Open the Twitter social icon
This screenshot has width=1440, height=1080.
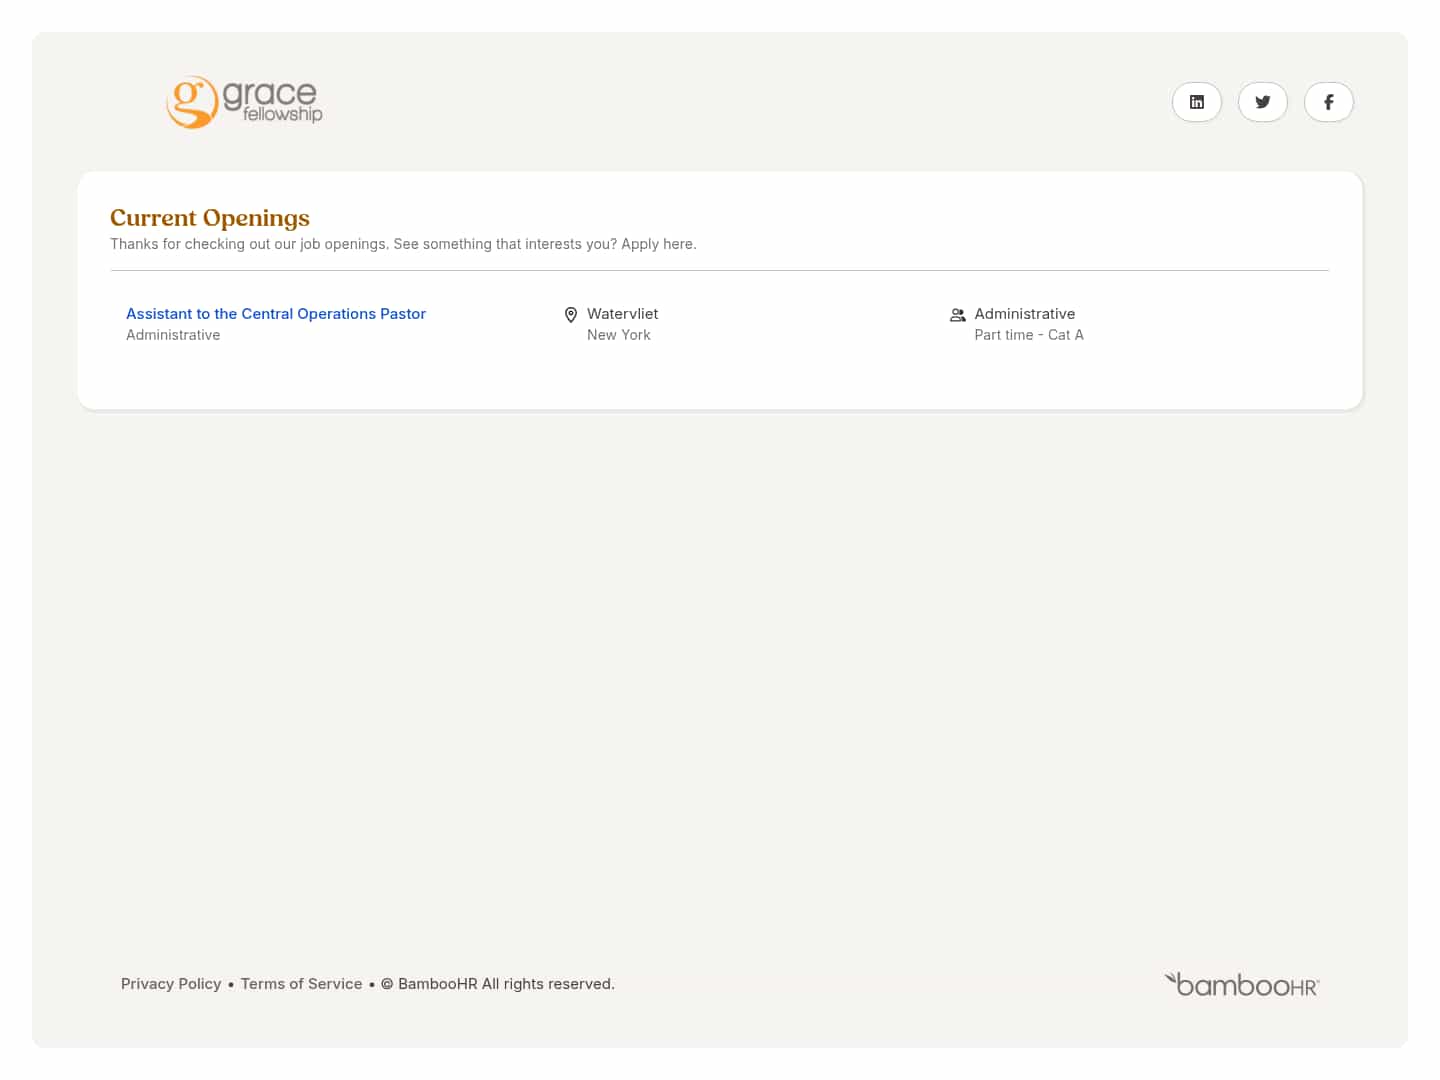[1262, 102]
